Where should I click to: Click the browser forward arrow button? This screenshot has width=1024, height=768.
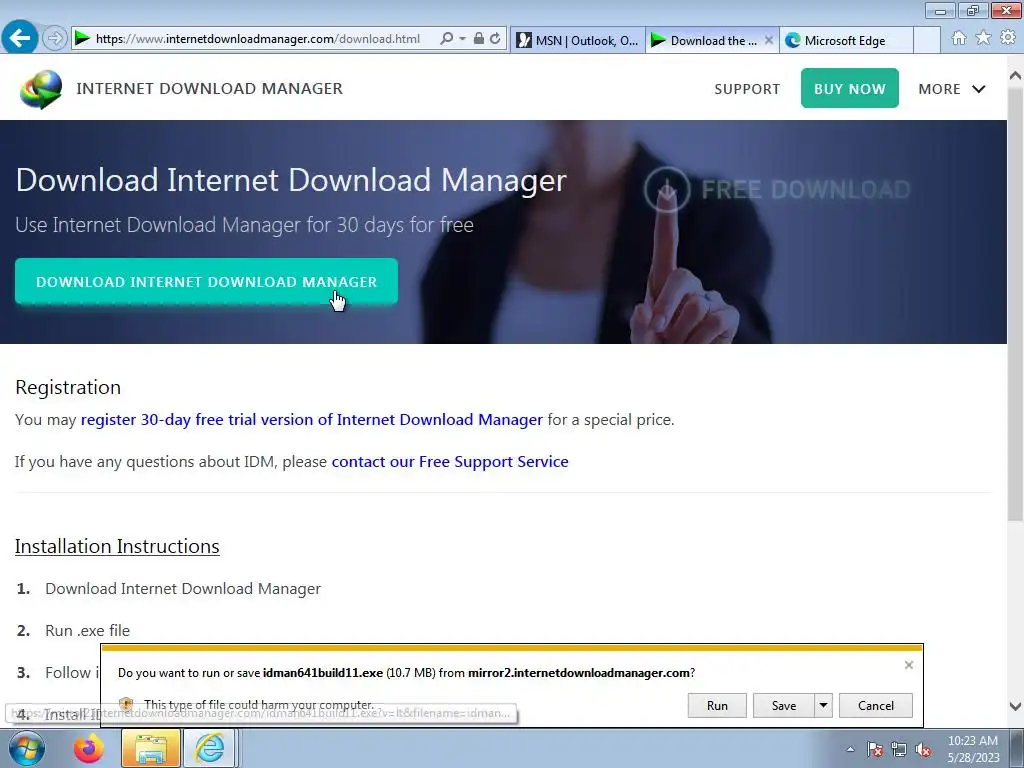55,39
